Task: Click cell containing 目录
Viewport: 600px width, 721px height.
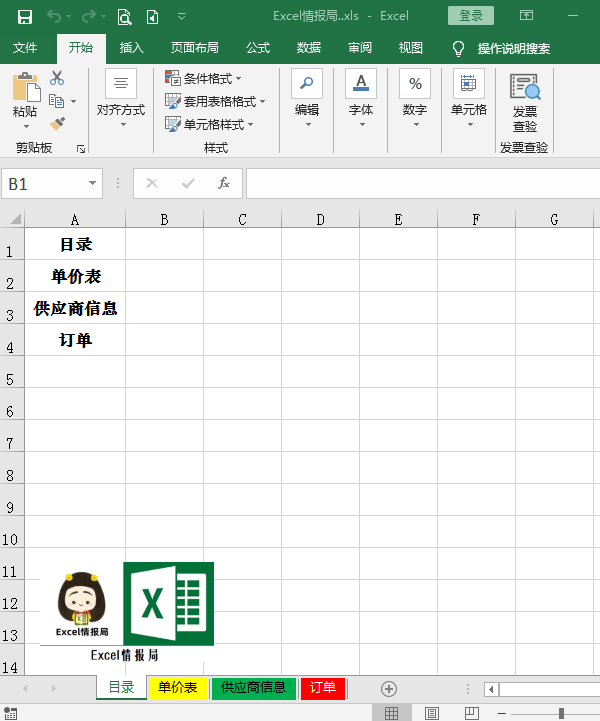Action: click(75, 244)
